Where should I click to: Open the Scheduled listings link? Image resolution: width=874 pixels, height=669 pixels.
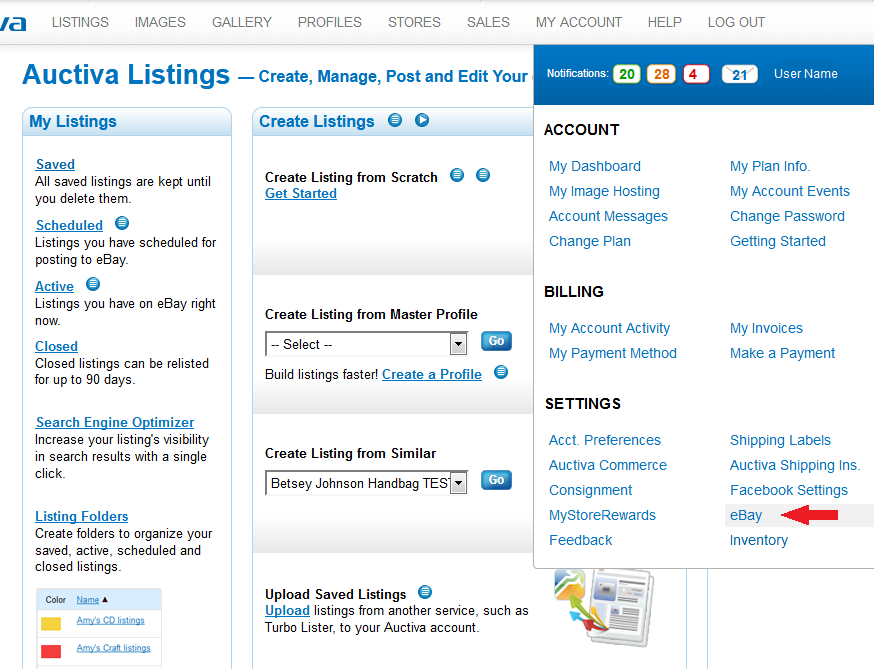coord(69,225)
